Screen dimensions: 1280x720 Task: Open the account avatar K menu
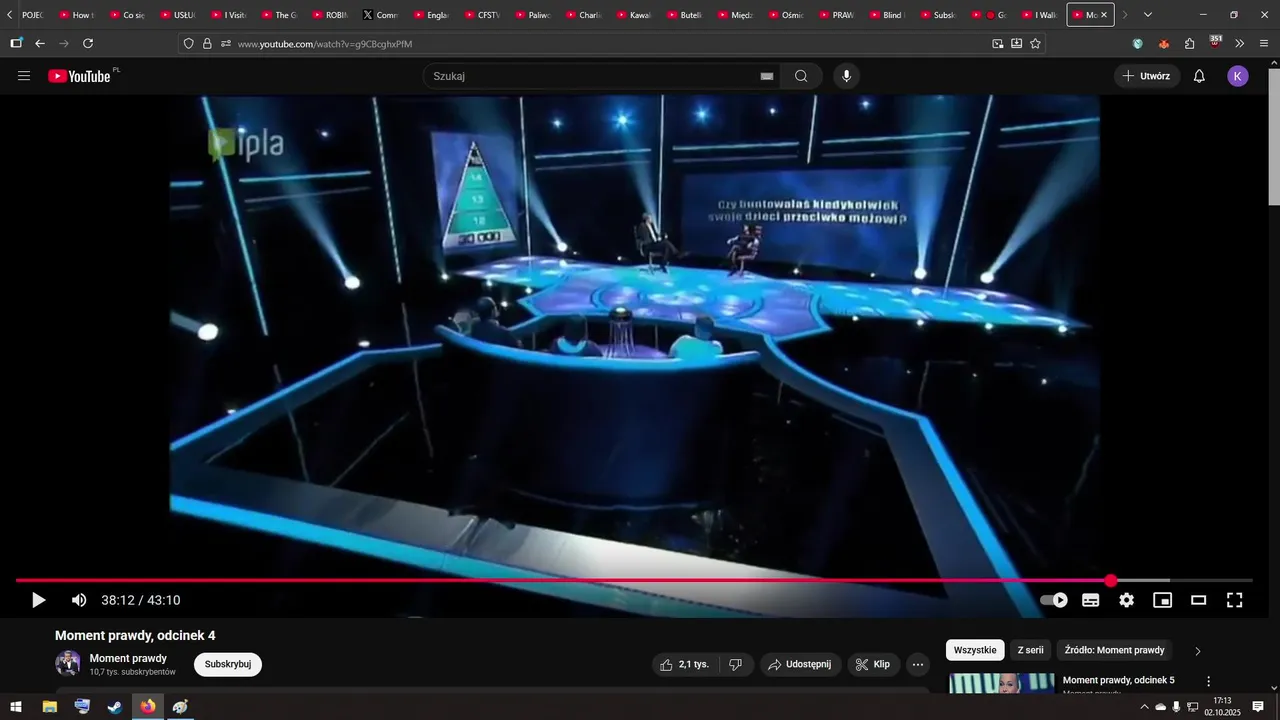1238,76
